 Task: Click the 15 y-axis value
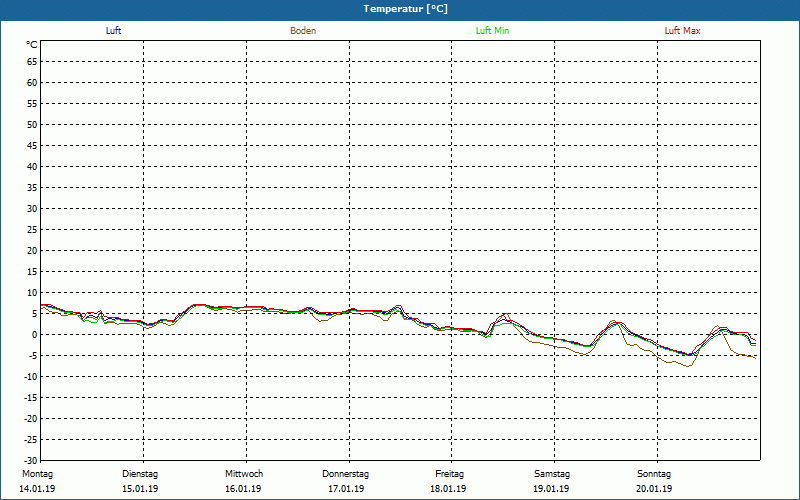click(x=32, y=271)
